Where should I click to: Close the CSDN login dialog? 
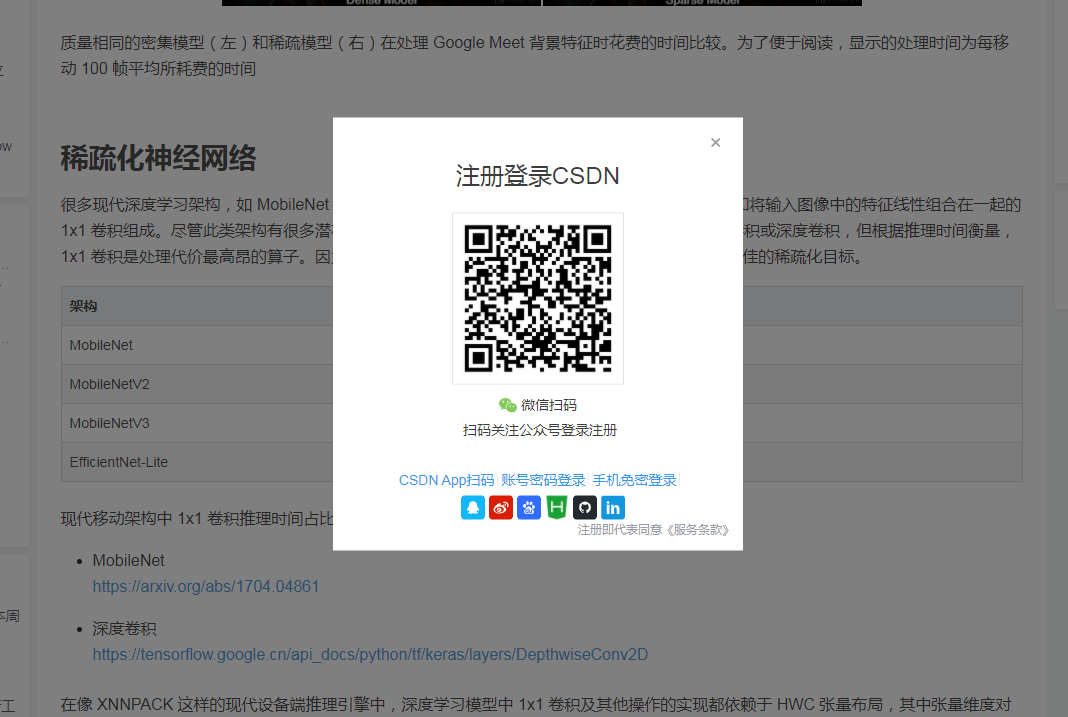point(715,142)
